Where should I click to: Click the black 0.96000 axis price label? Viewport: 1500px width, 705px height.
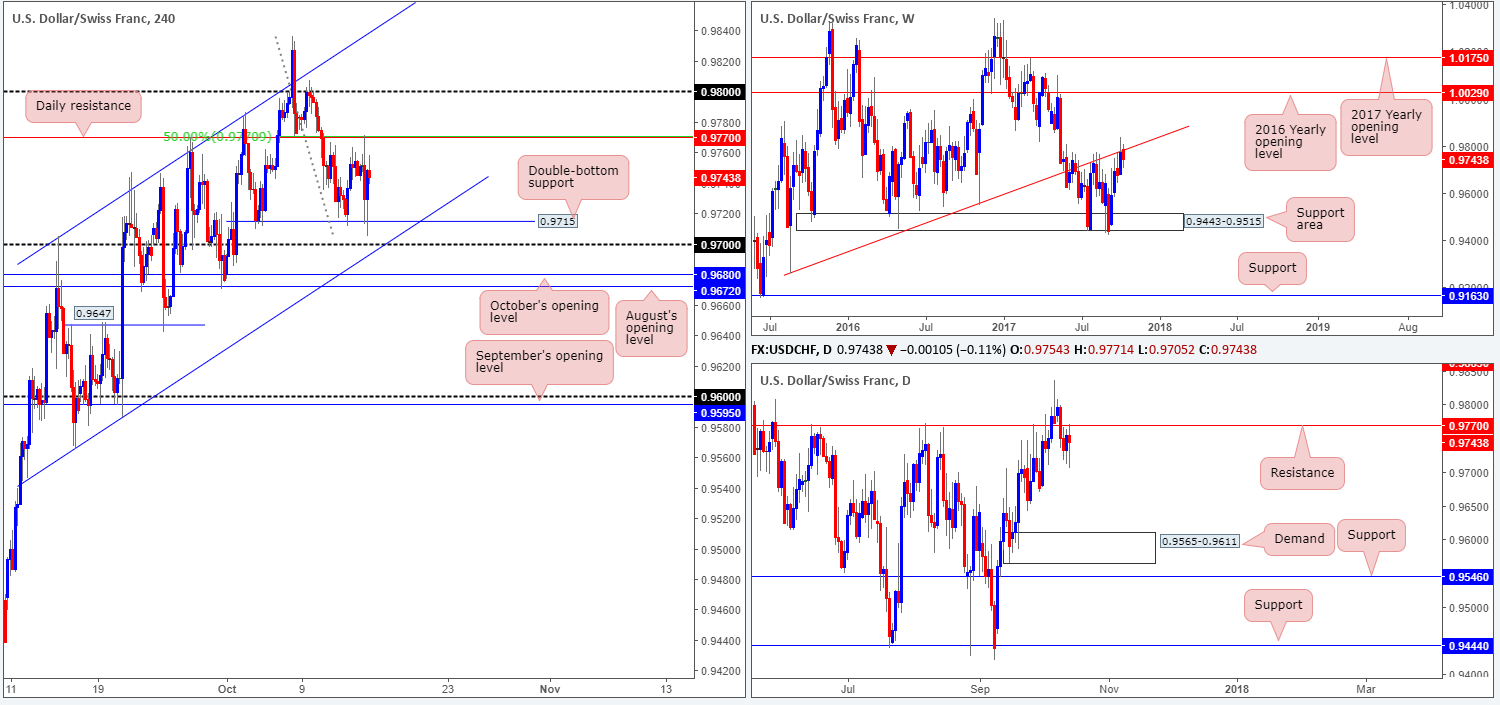(718, 396)
